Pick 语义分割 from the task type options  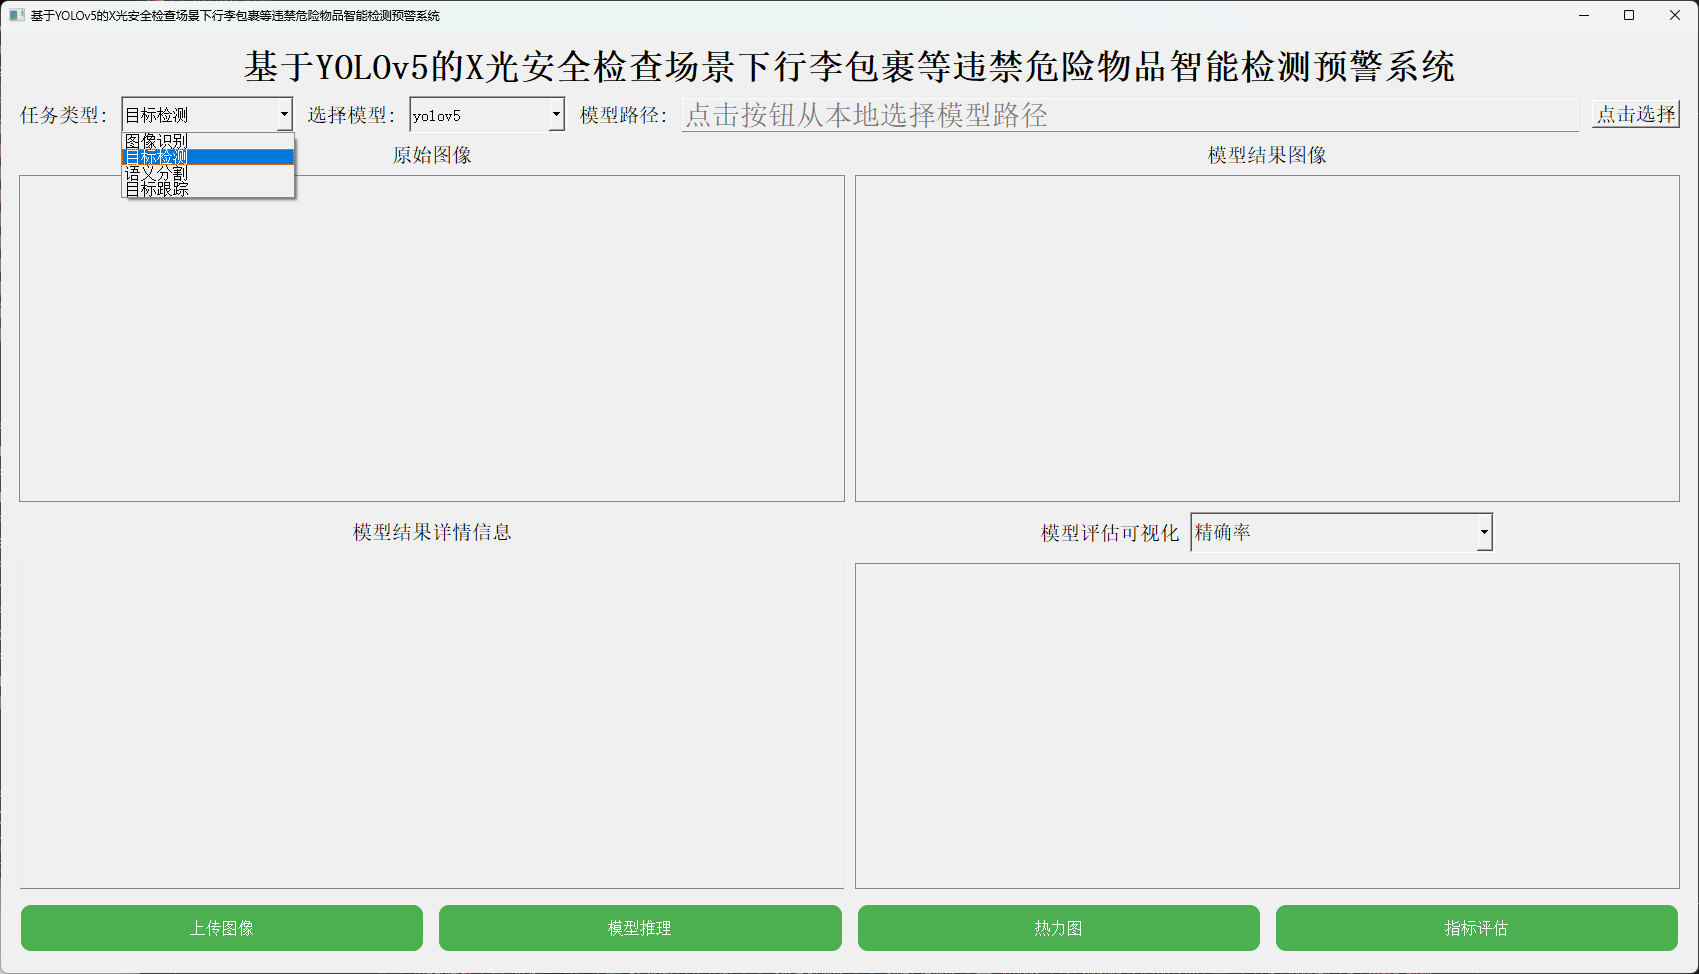(x=208, y=173)
